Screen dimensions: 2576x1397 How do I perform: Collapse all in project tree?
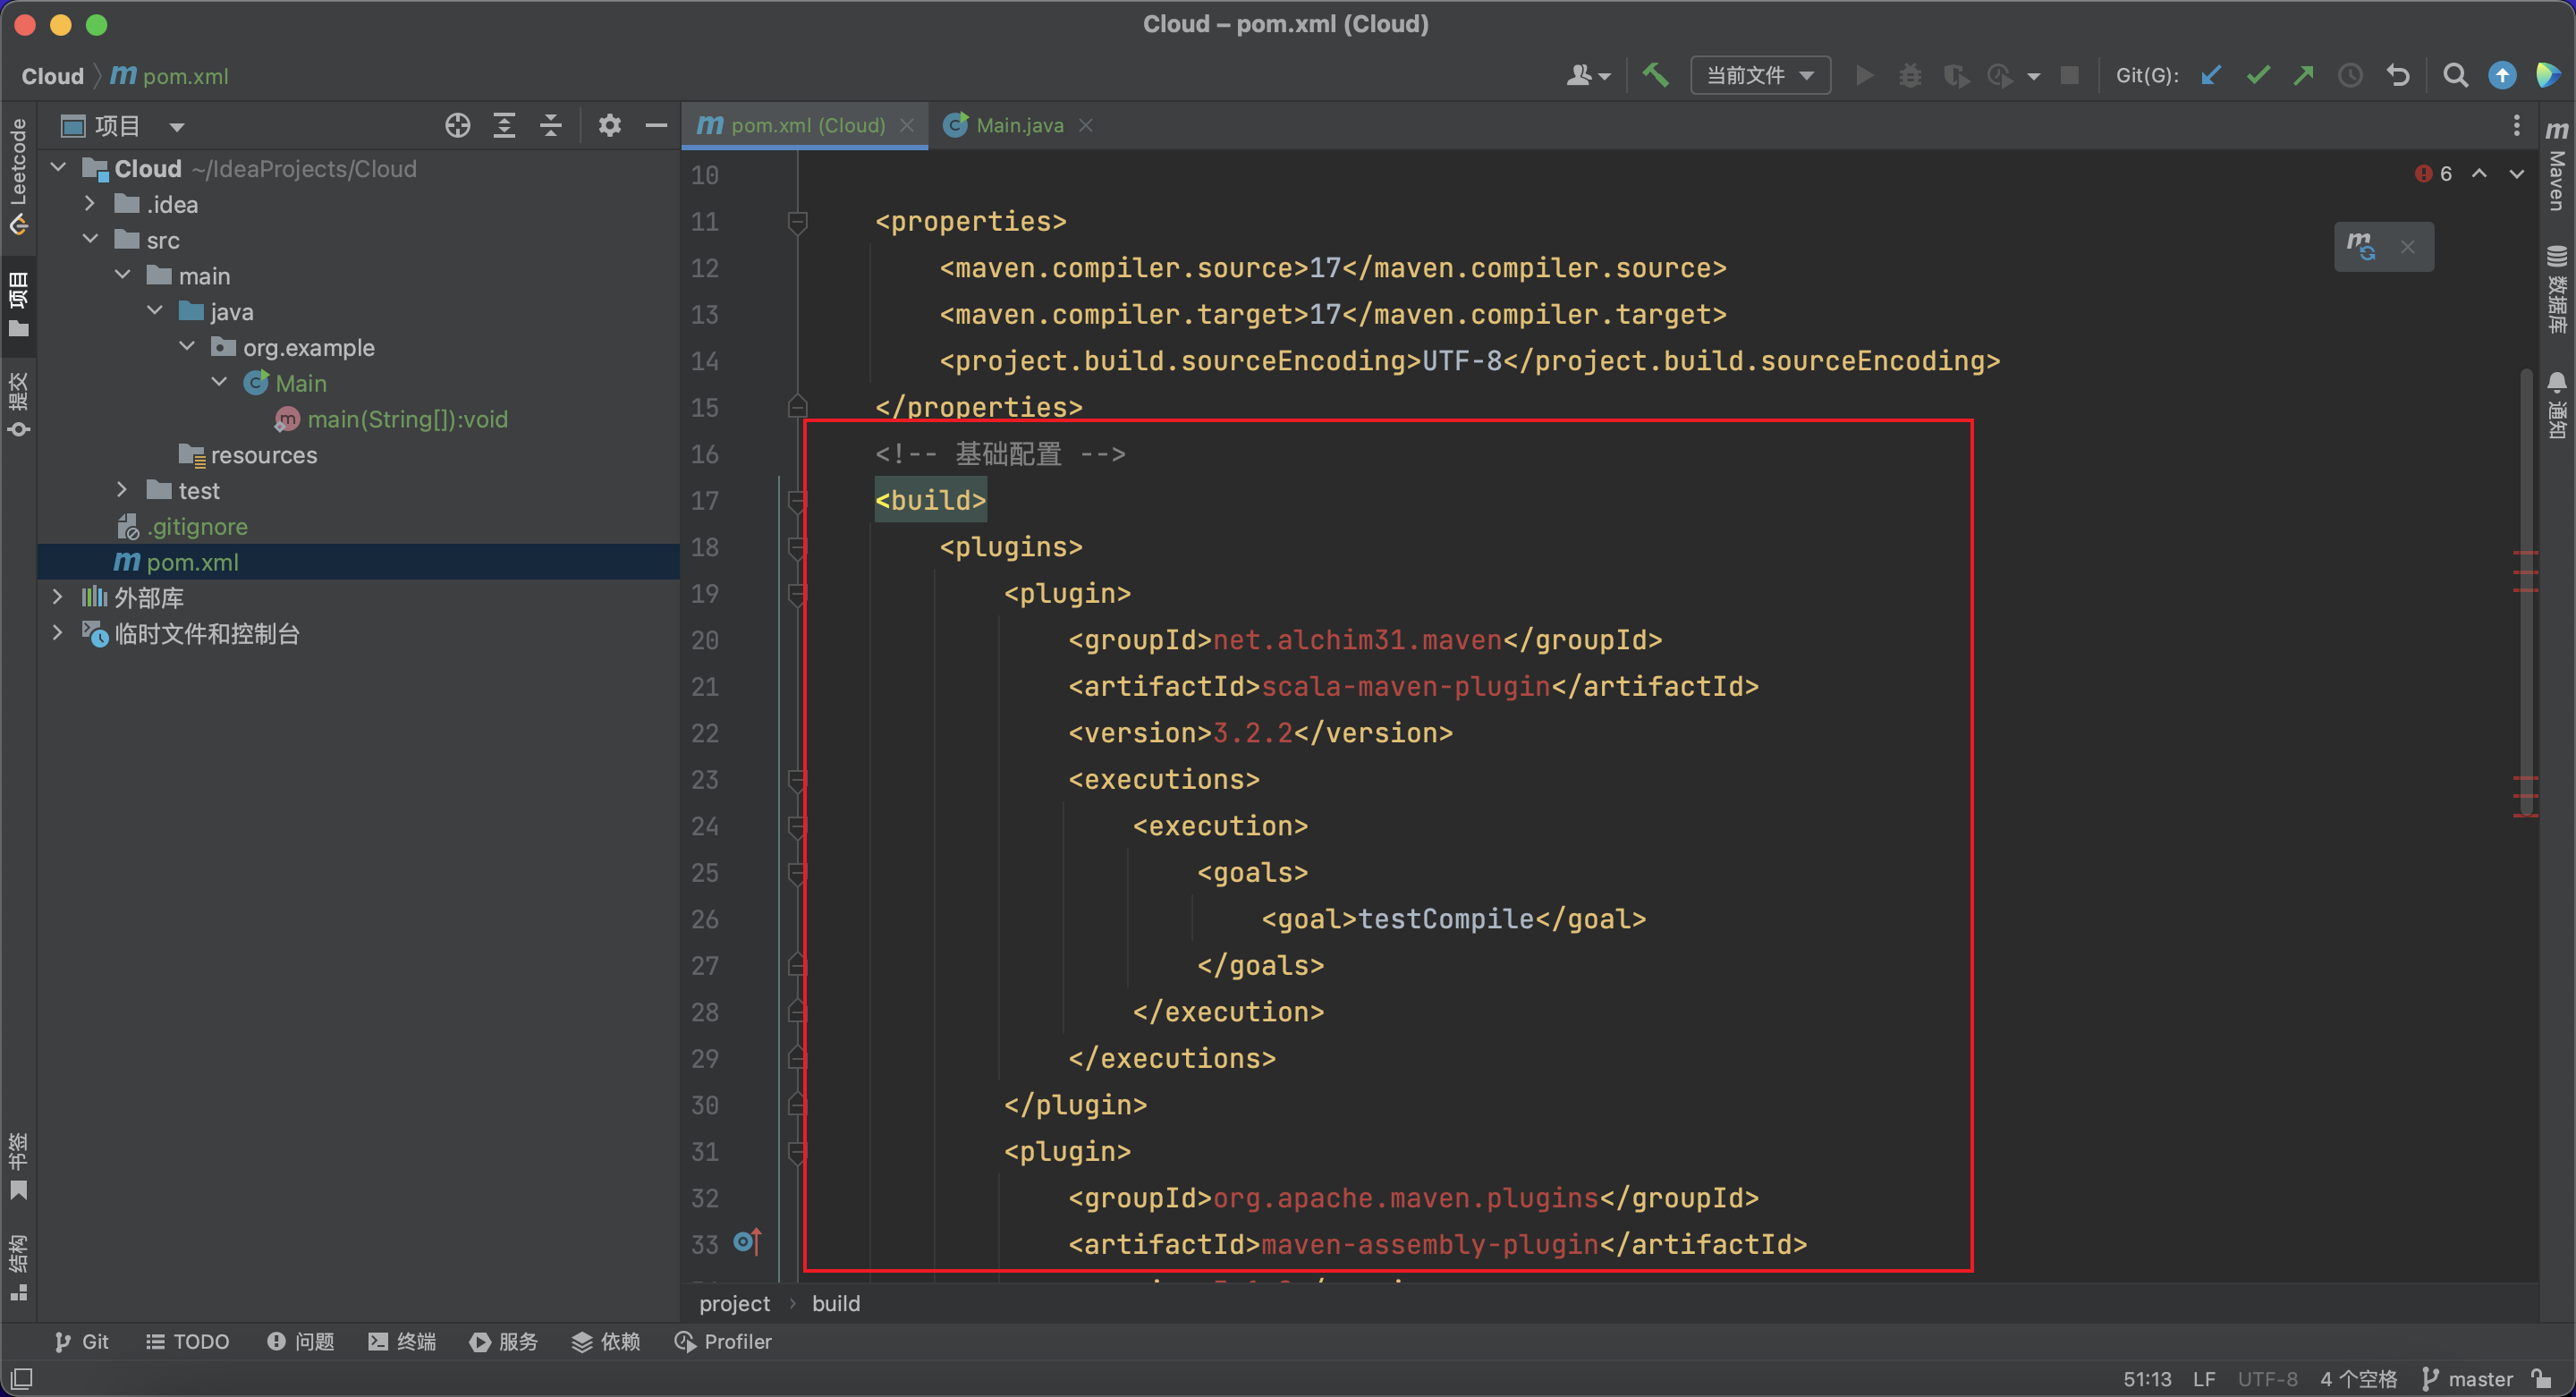pos(550,125)
